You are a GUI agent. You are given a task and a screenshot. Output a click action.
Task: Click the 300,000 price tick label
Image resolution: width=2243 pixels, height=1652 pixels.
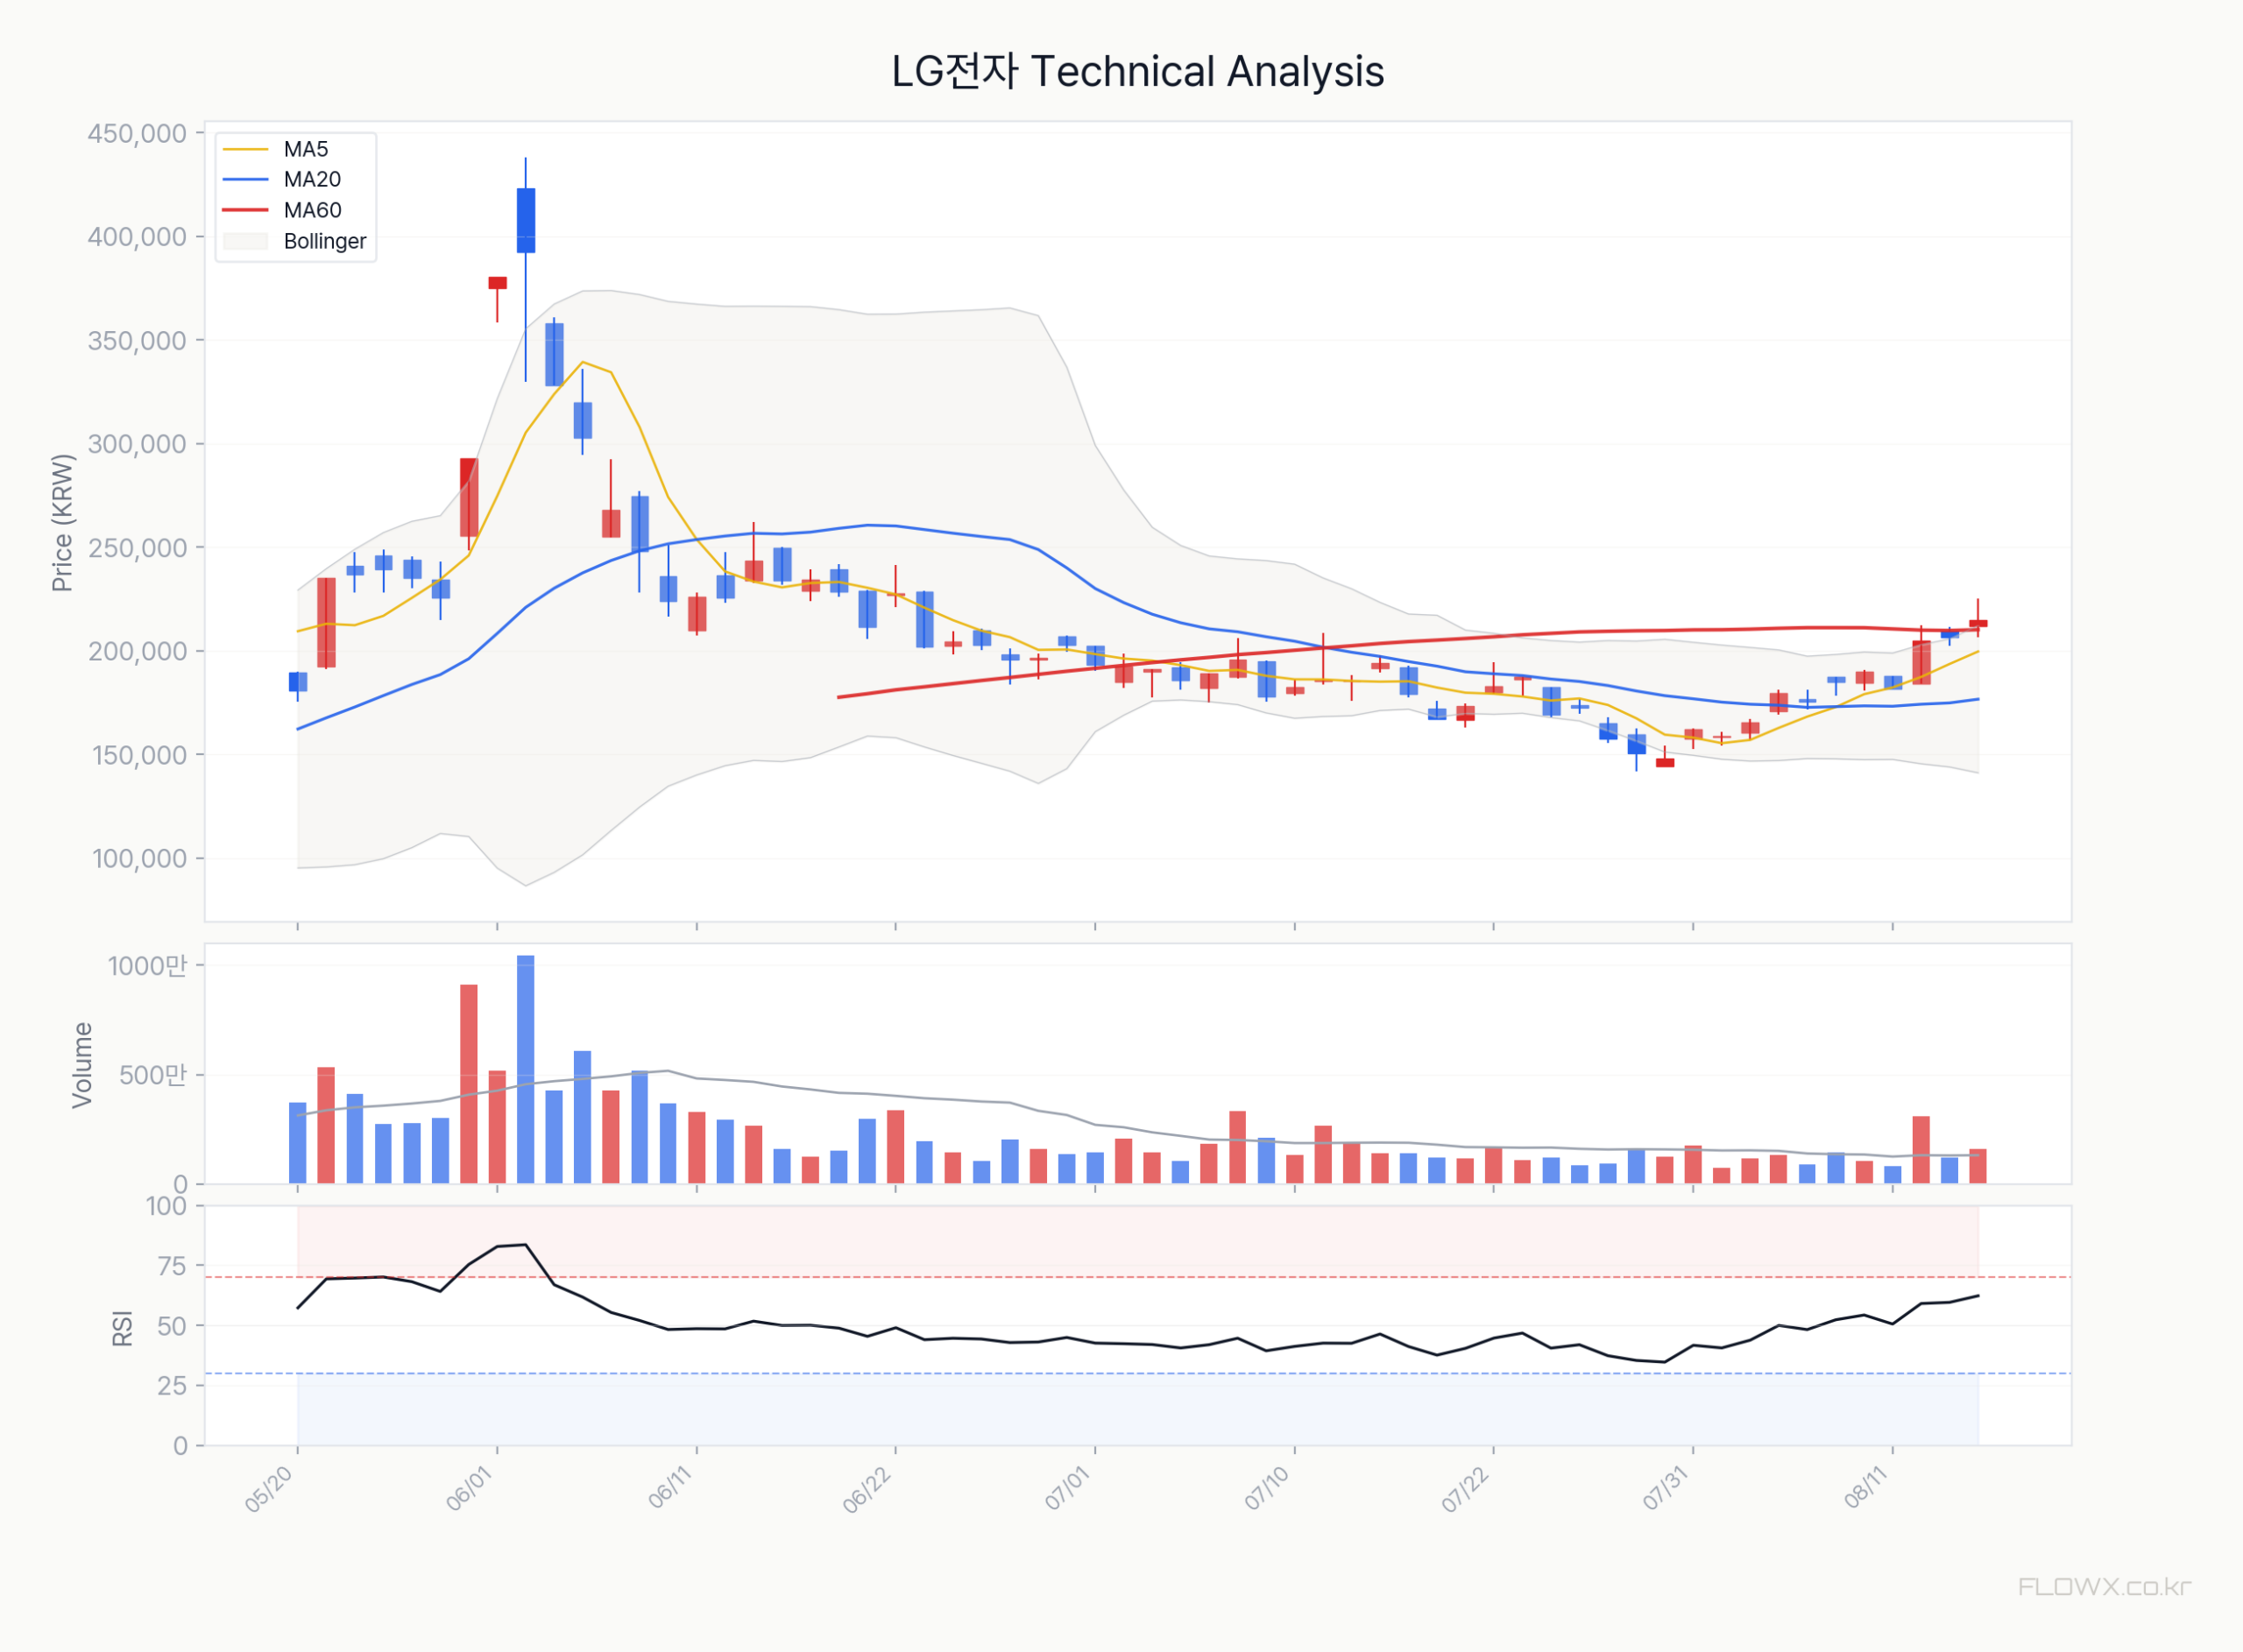point(137,444)
